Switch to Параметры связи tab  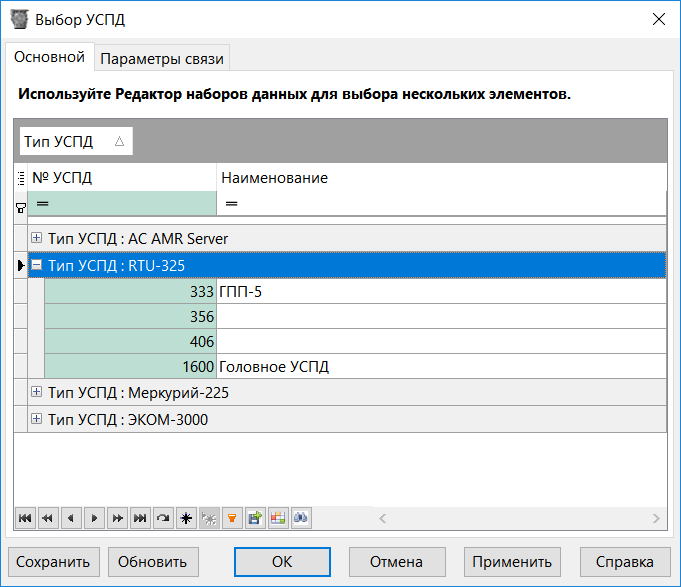pyautogui.click(x=163, y=59)
